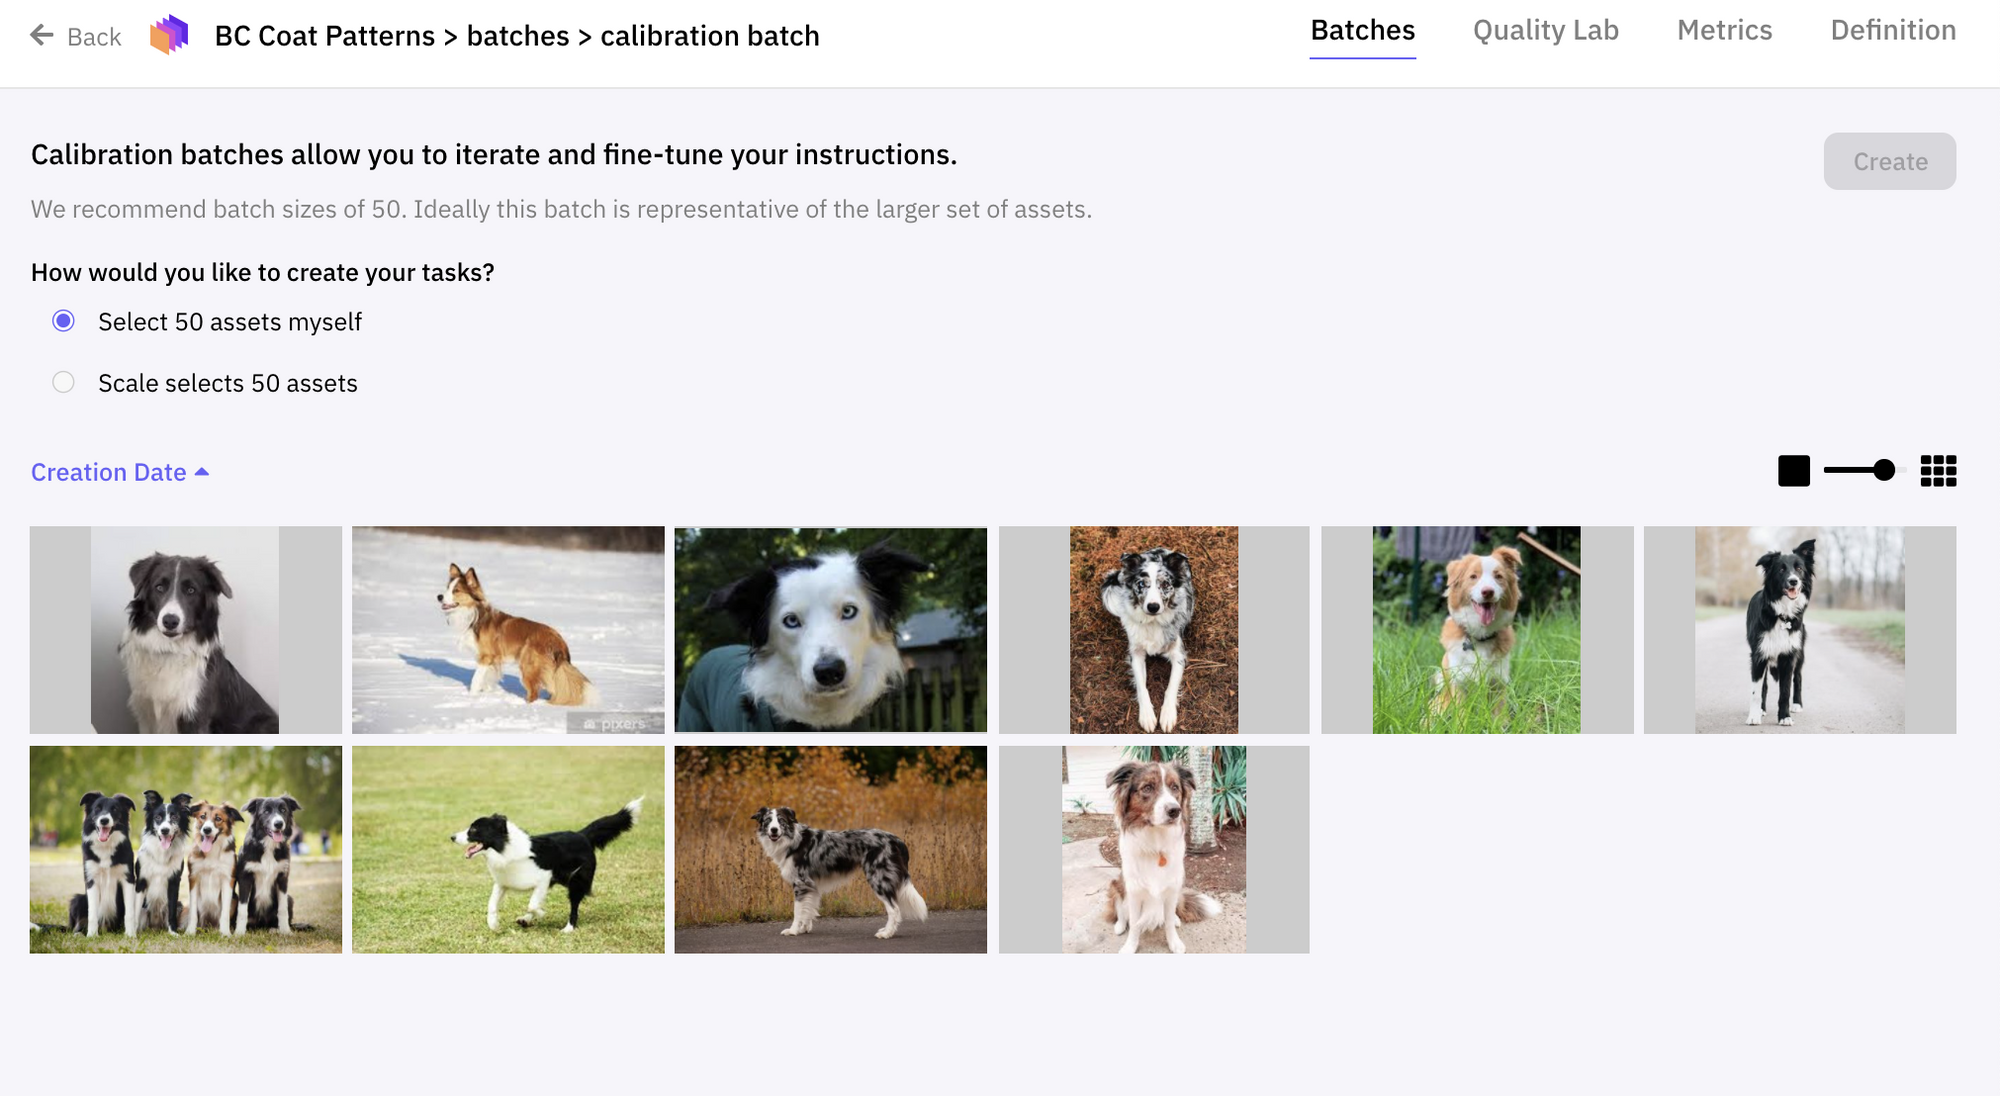Choose the merle dog on road thumbnail

pyautogui.click(x=830, y=849)
